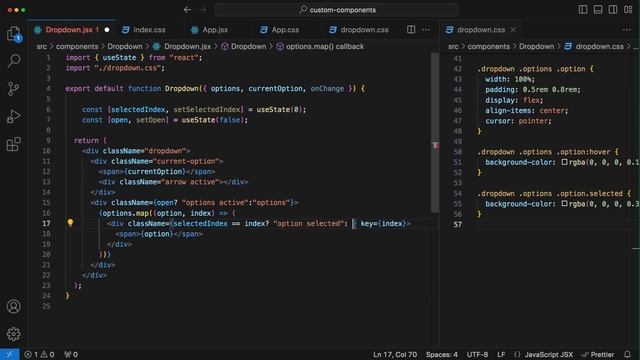Screen dimensions: 640x360
Task: Open ports indicator showing 0 in status bar
Action: click(x=71, y=354)
